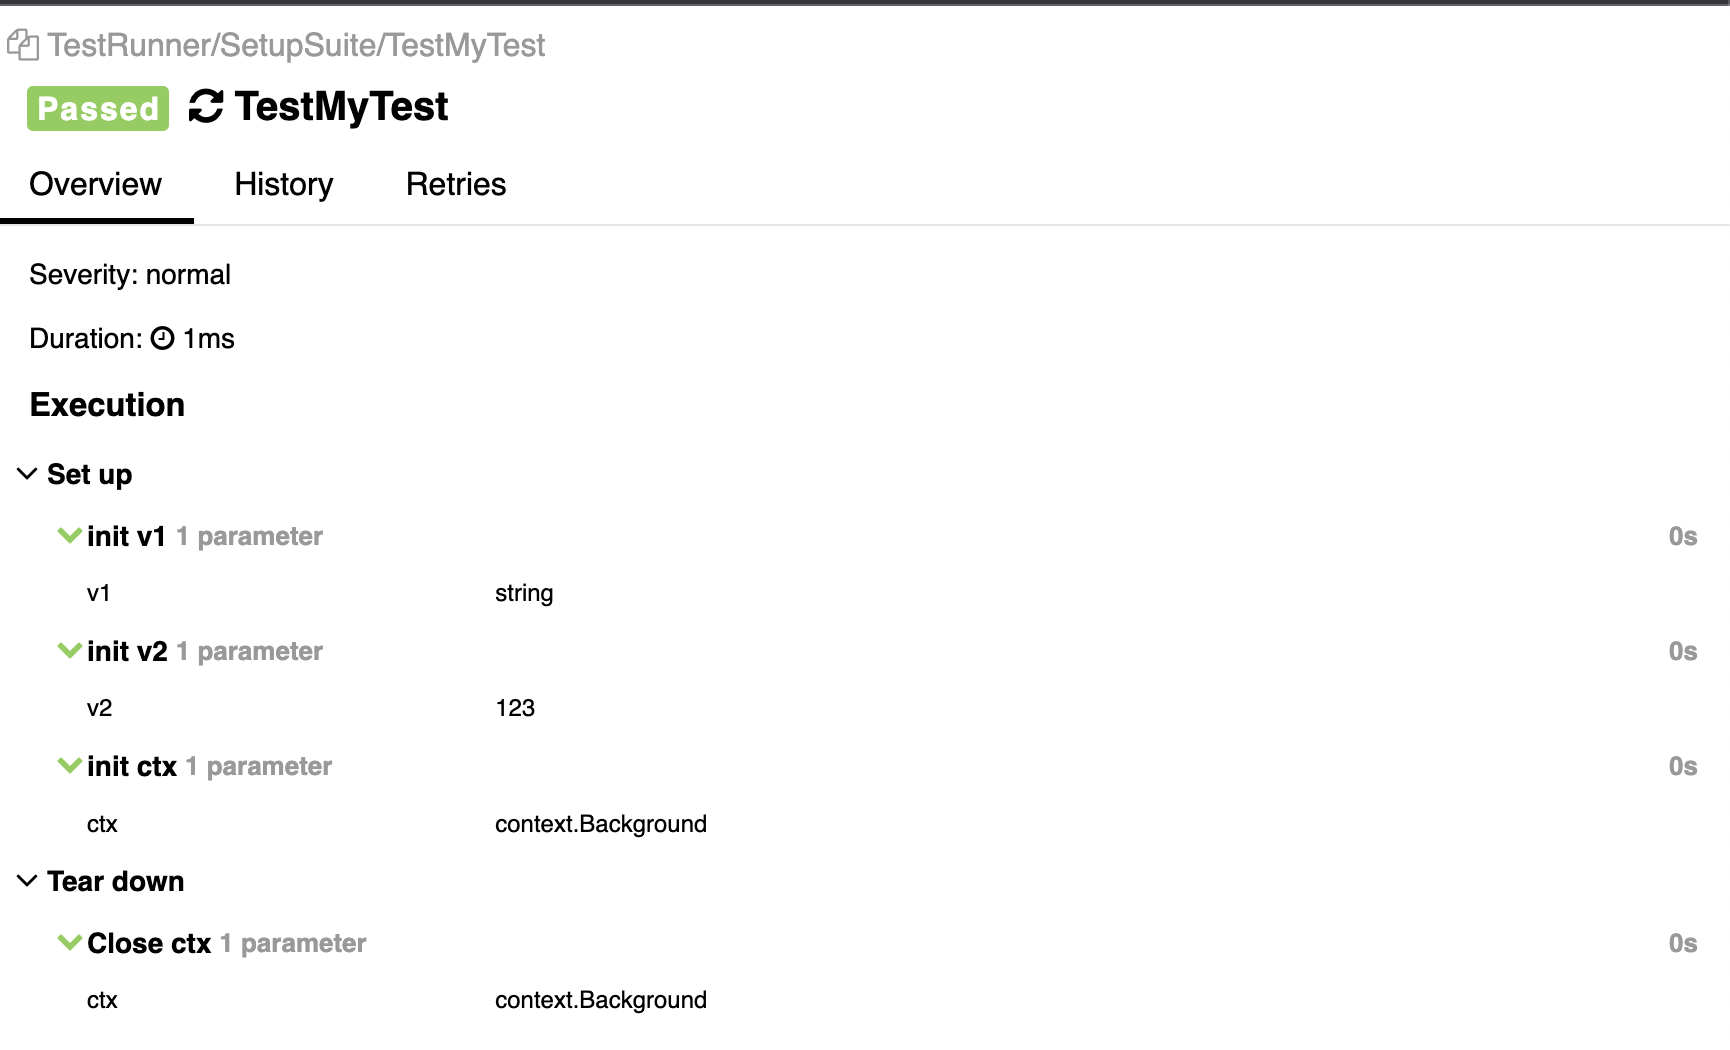Click the clock icon next to Duration
Image resolution: width=1730 pixels, height=1050 pixels.
(x=163, y=339)
